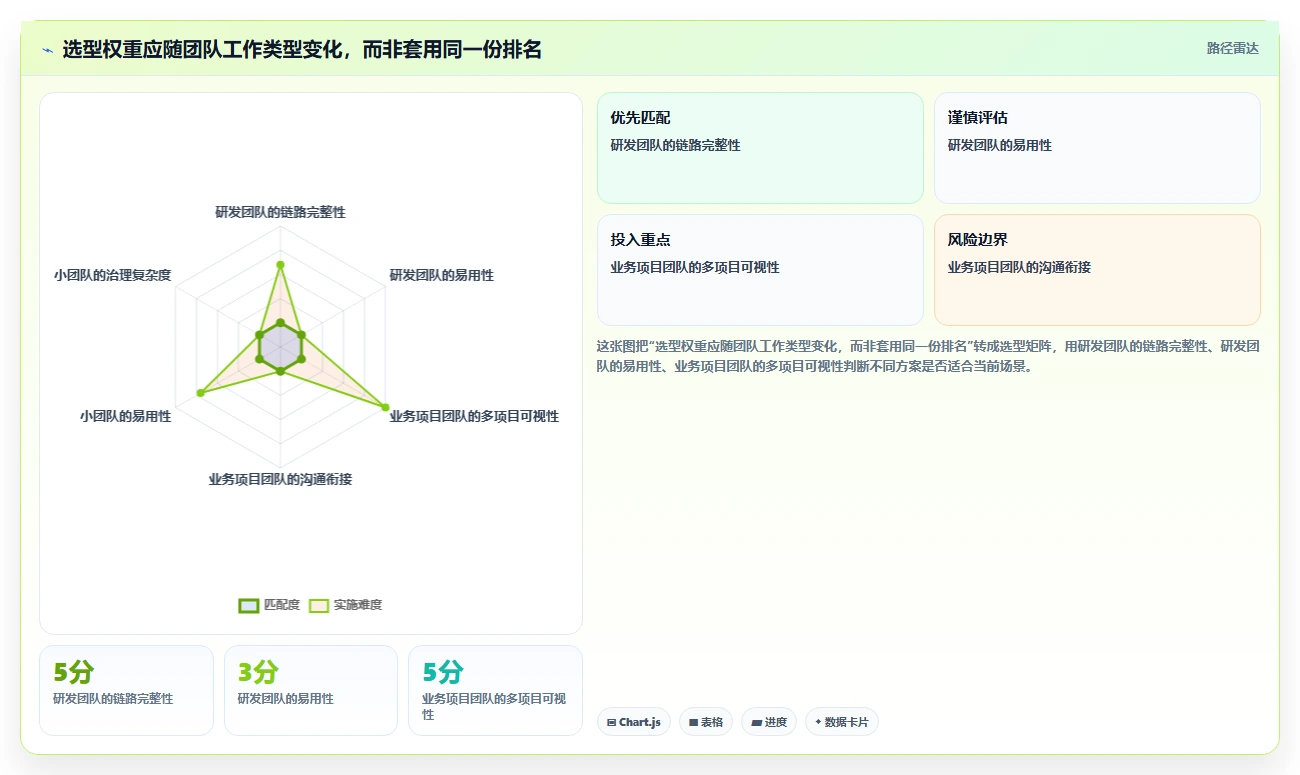Select the 进度 tag

point(769,722)
